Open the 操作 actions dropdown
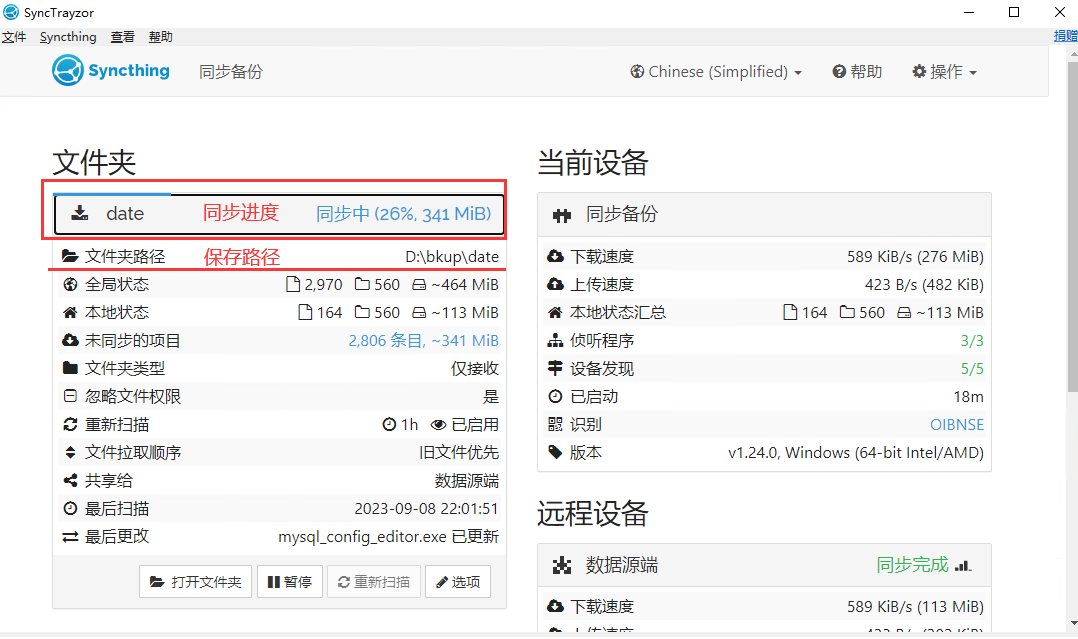The height and width of the screenshot is (639, 1078). [944, 72]
